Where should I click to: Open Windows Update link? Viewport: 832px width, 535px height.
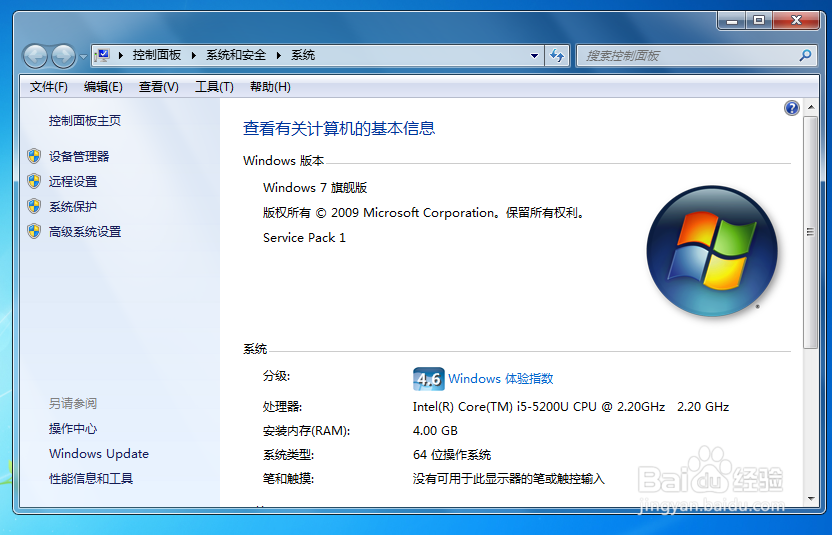99,454
